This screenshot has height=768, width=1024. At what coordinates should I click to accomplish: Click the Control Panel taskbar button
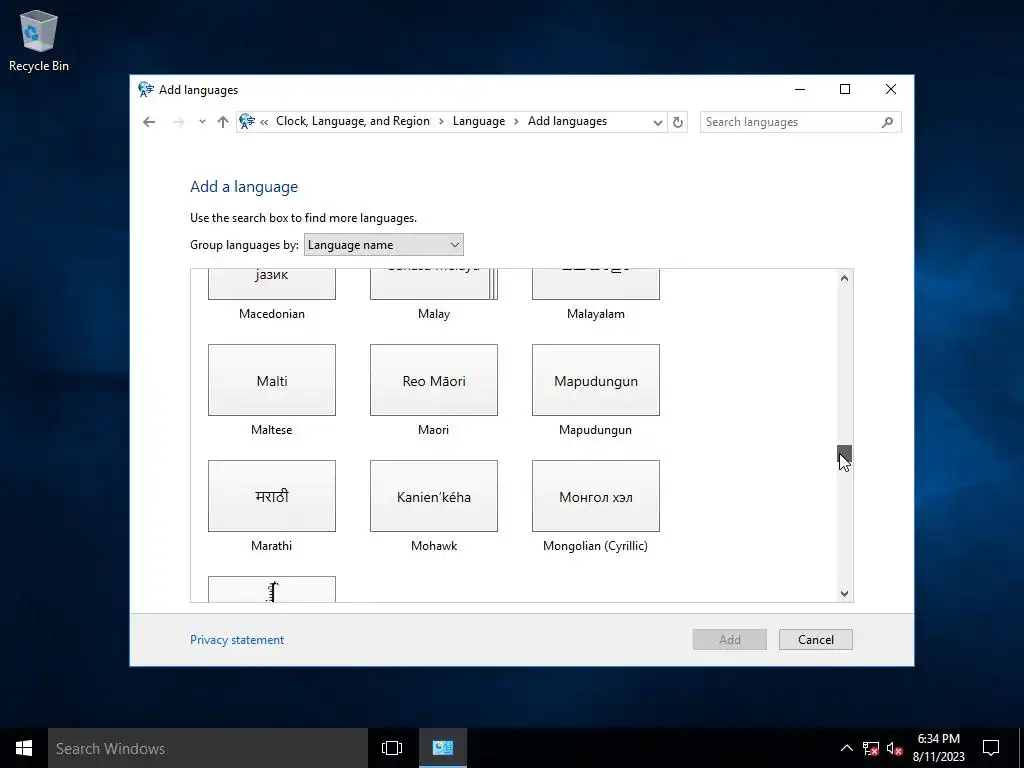tap(442, 748)
